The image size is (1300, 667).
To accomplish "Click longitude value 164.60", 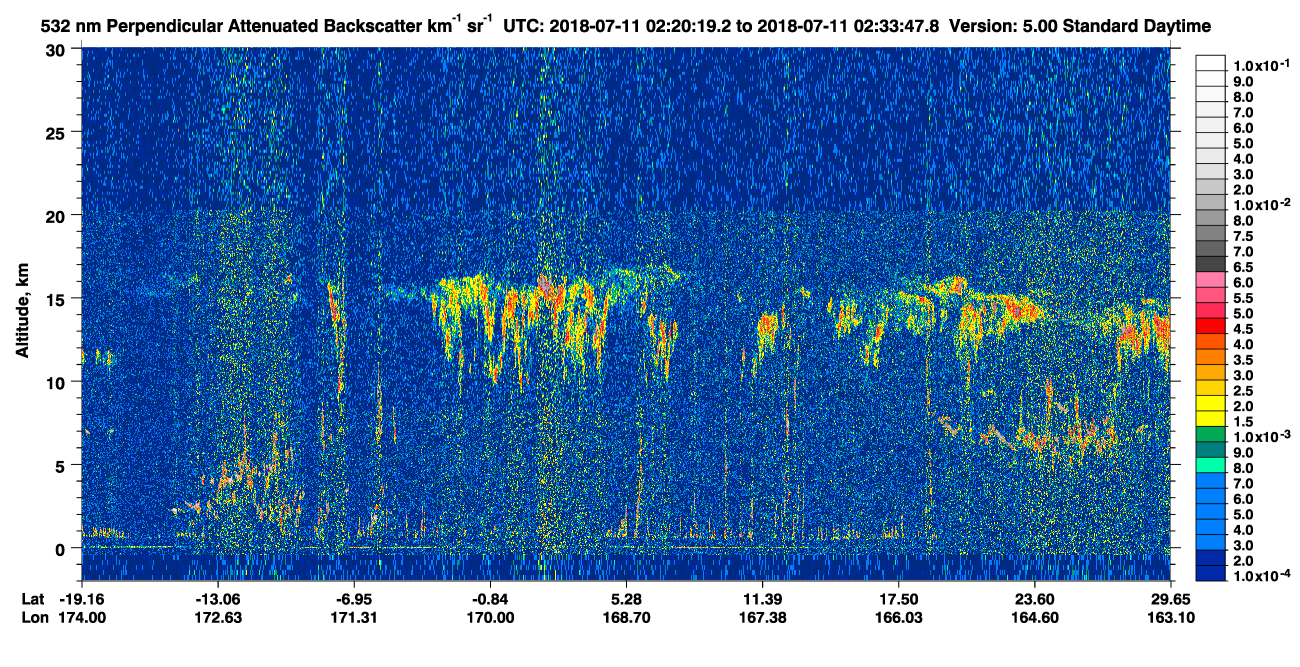I will tap(1035, 617).
